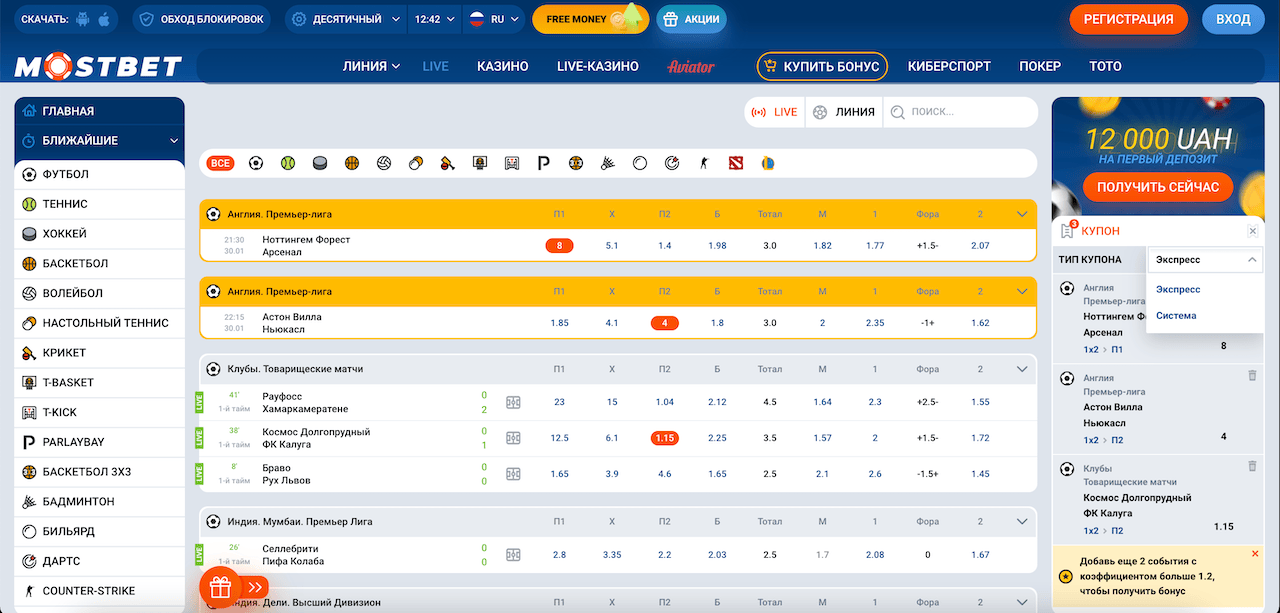The height and width of the screenshot is (613, 1280).
Task: Click the Apple download icon
Action: pos(104,19)
